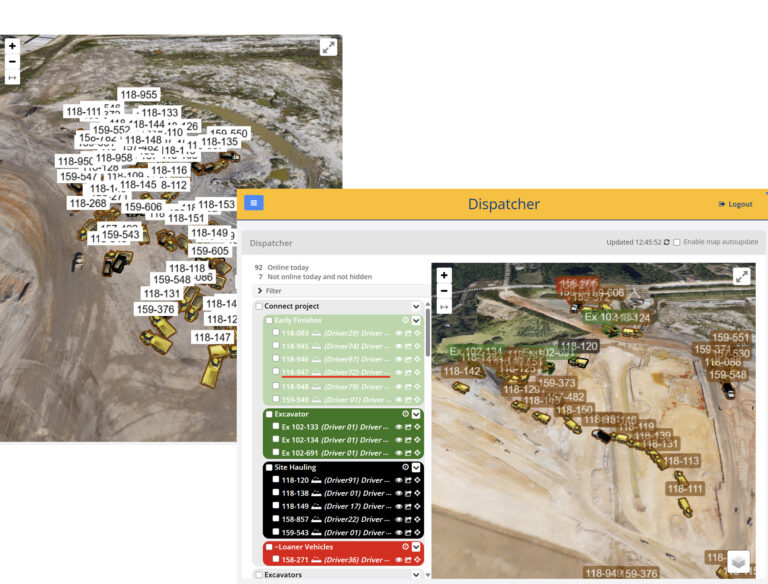The height and width of the screenshot is (584, 768).
Task: Check the Early Finishes group checkbox
Action: 269,320
